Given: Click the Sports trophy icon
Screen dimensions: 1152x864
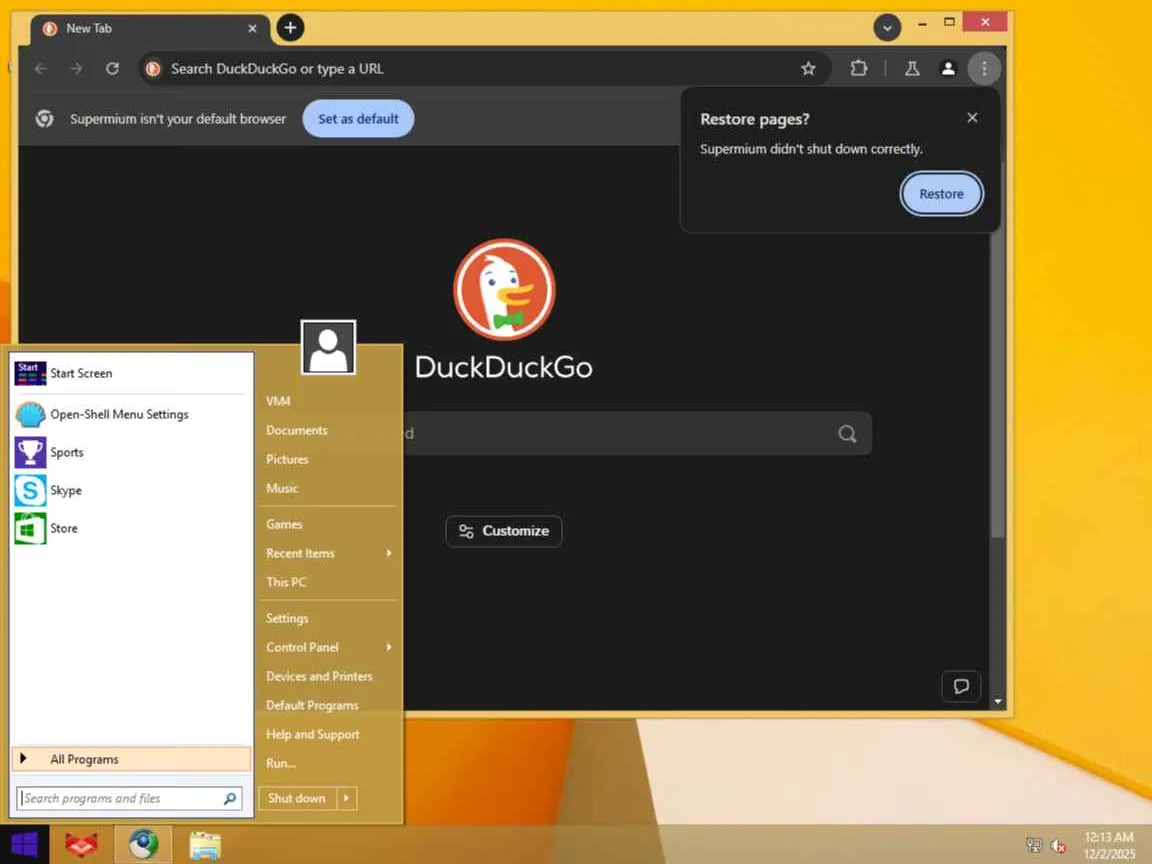Looking at the screenshot, I should tap(30, 453).
